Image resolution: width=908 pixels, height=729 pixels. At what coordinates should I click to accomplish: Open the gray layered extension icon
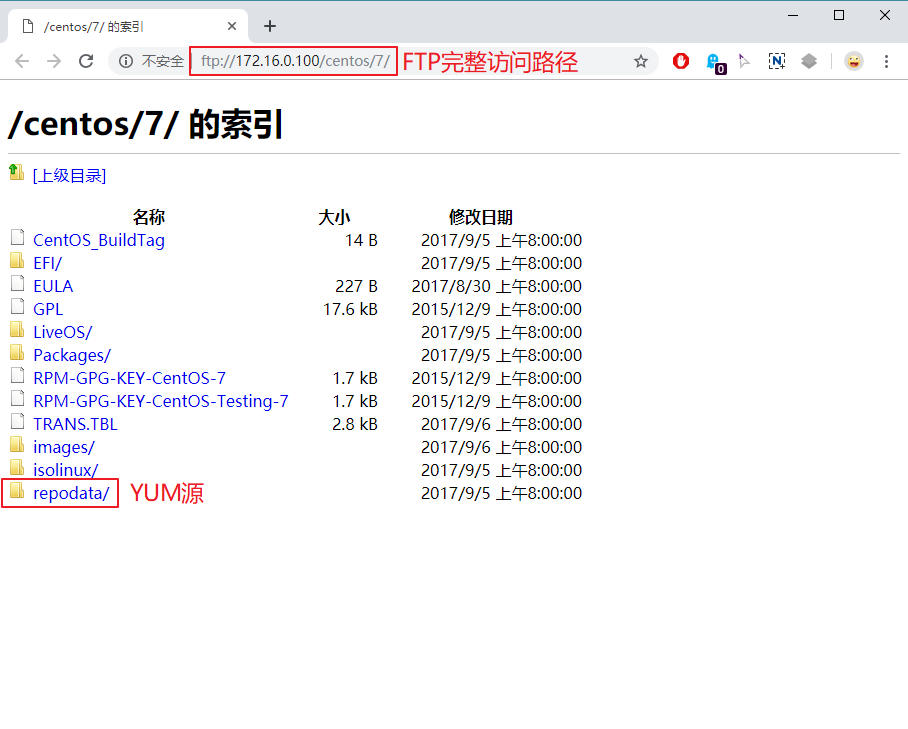[x=809, y=61]
